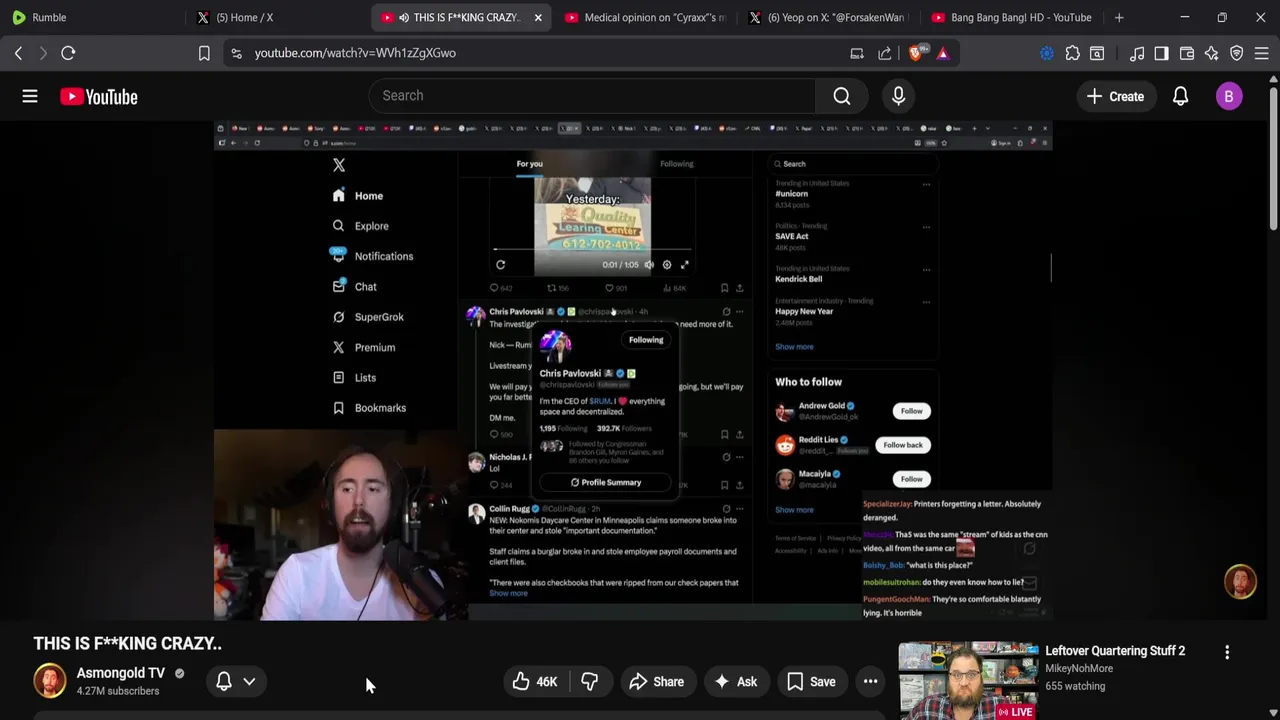The image size is (1280, 720).
Task: Open site settings icon left of URL
Action: 236,53
